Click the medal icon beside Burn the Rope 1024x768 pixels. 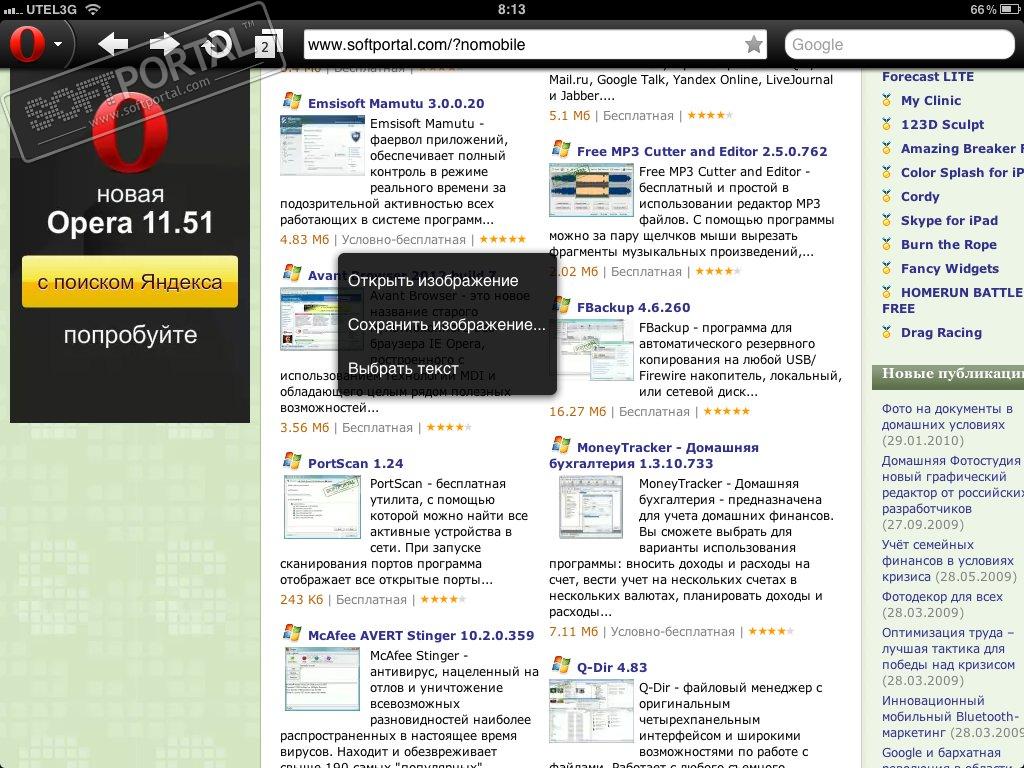click(886, 244)
